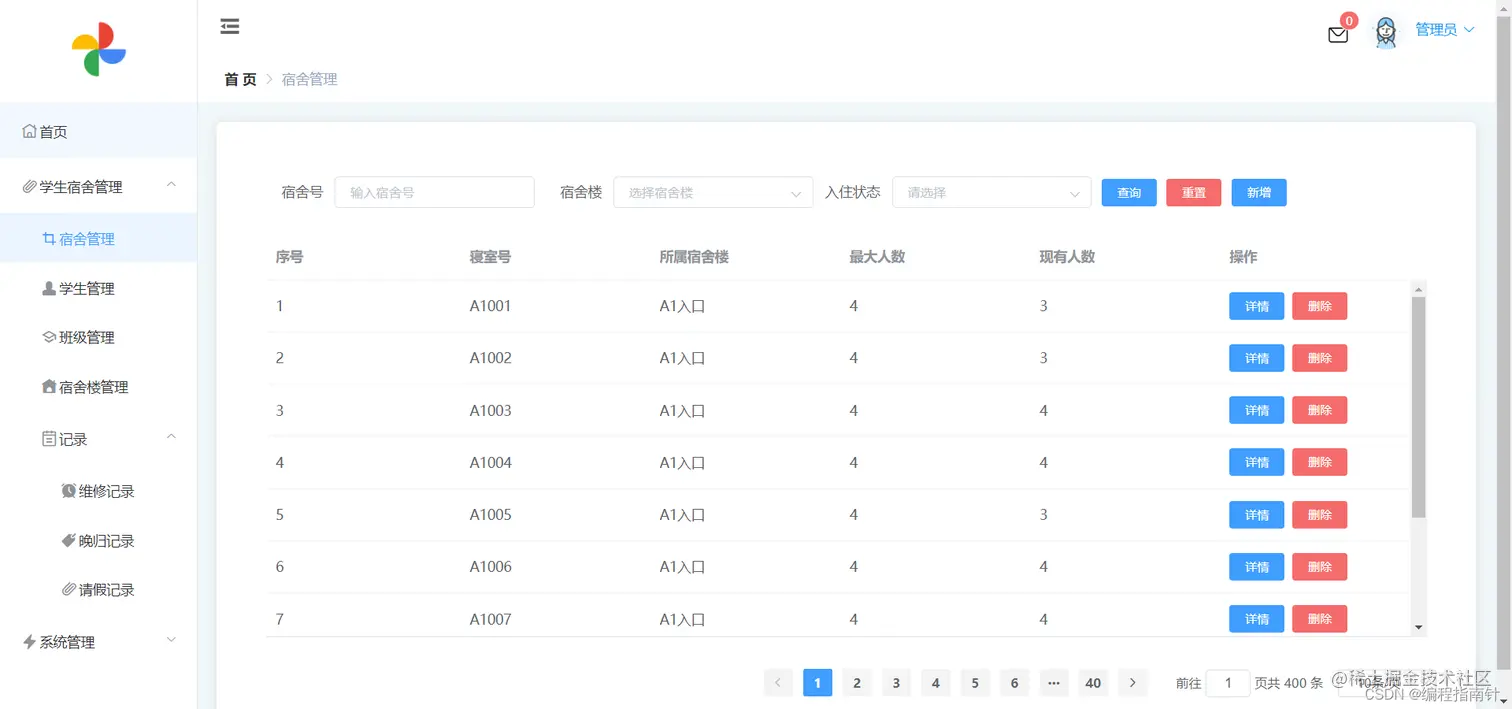Click the colorful pinwheel logo
This screenshot has height=709, width=1512.
[98, 50]
